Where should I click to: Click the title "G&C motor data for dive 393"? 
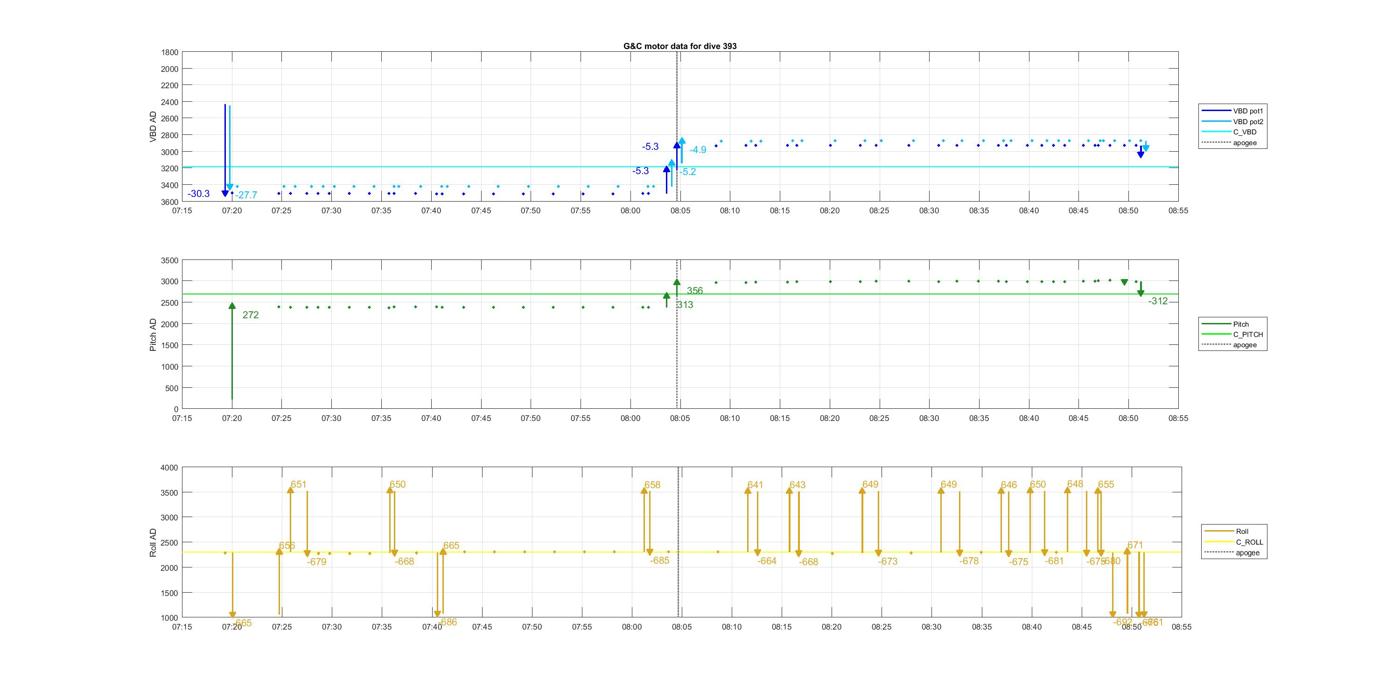coord(680,46)
